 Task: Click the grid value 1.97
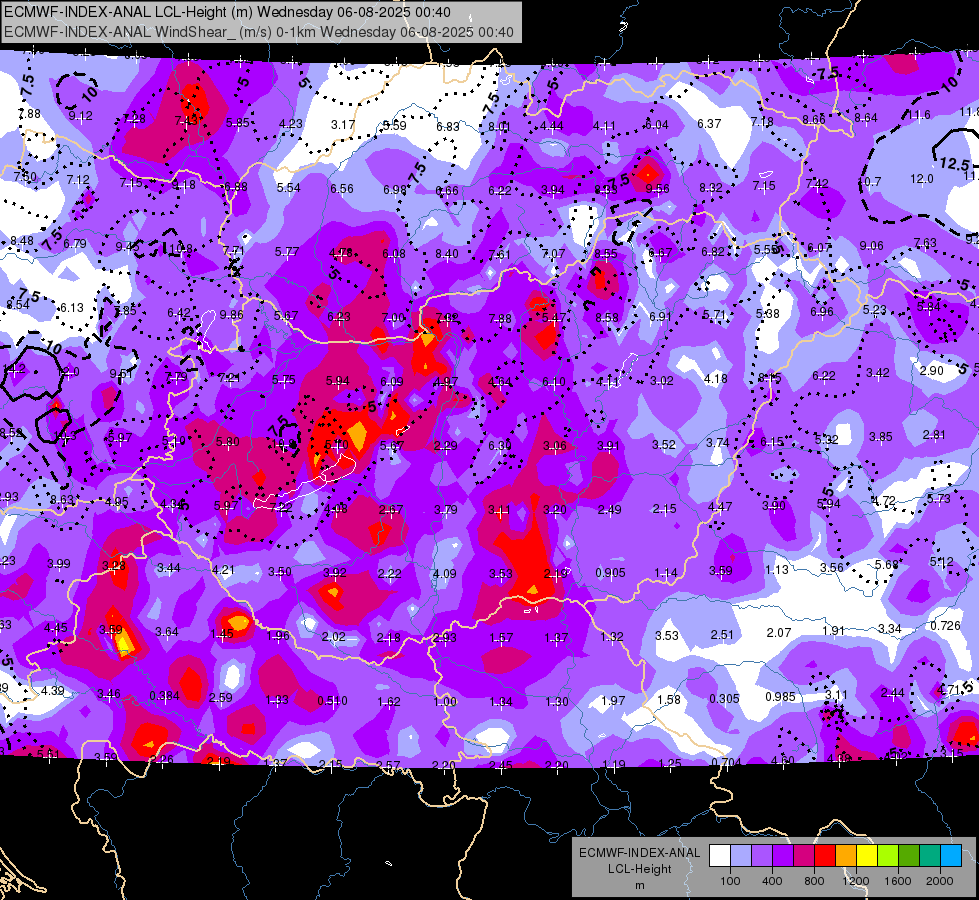tap(612, 700)
